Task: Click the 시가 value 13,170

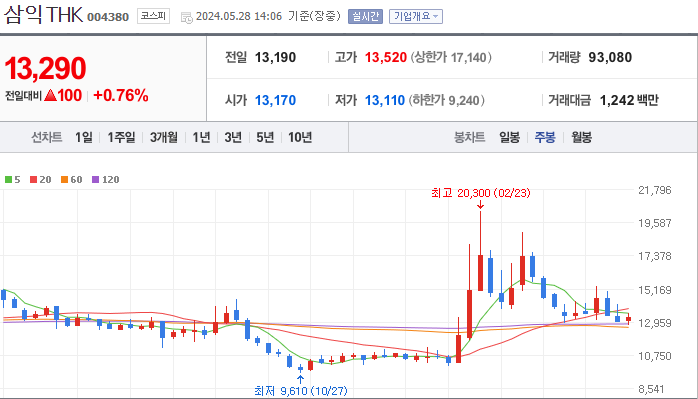Action: 275,100
